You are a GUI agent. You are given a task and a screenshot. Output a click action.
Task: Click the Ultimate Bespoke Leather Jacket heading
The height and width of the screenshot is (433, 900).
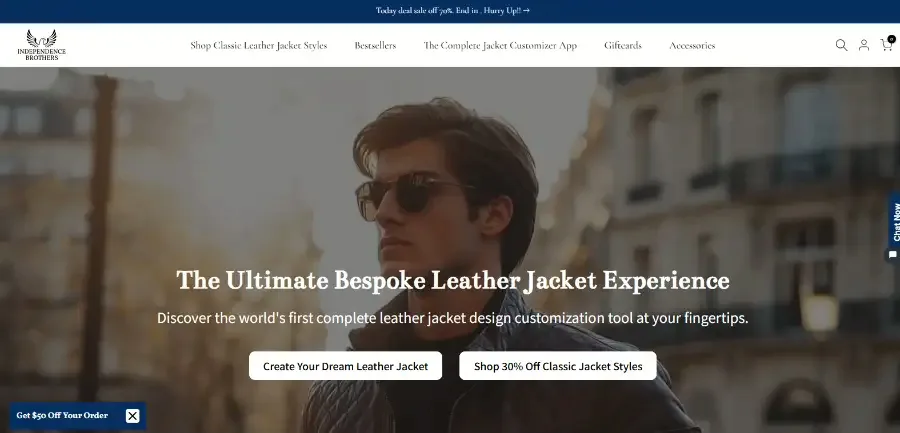453,281
